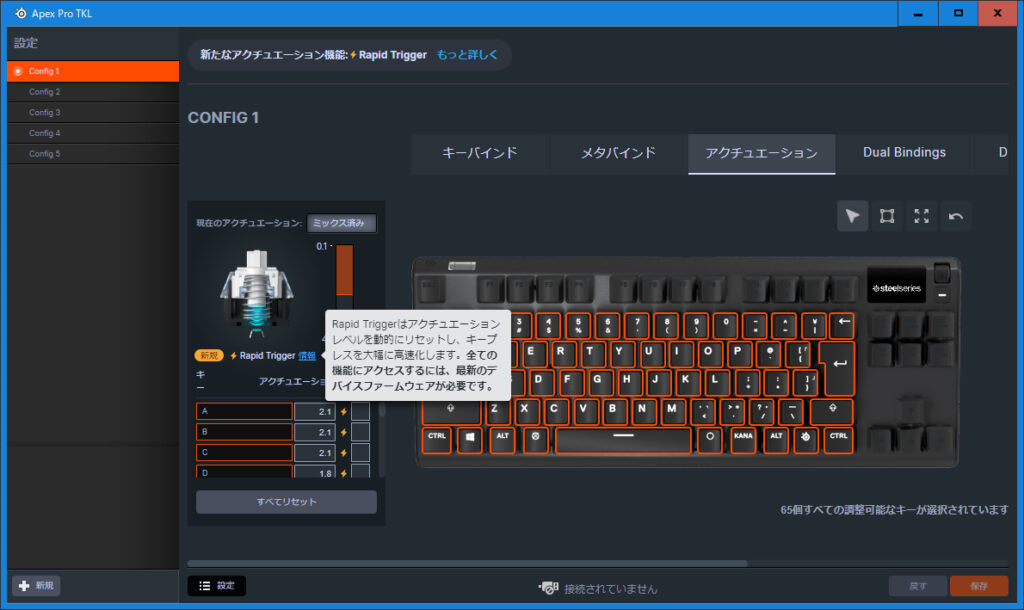Screen dimensions: 1024x610
Task: Select the G key on keyboard
Action: coord(596,381)
